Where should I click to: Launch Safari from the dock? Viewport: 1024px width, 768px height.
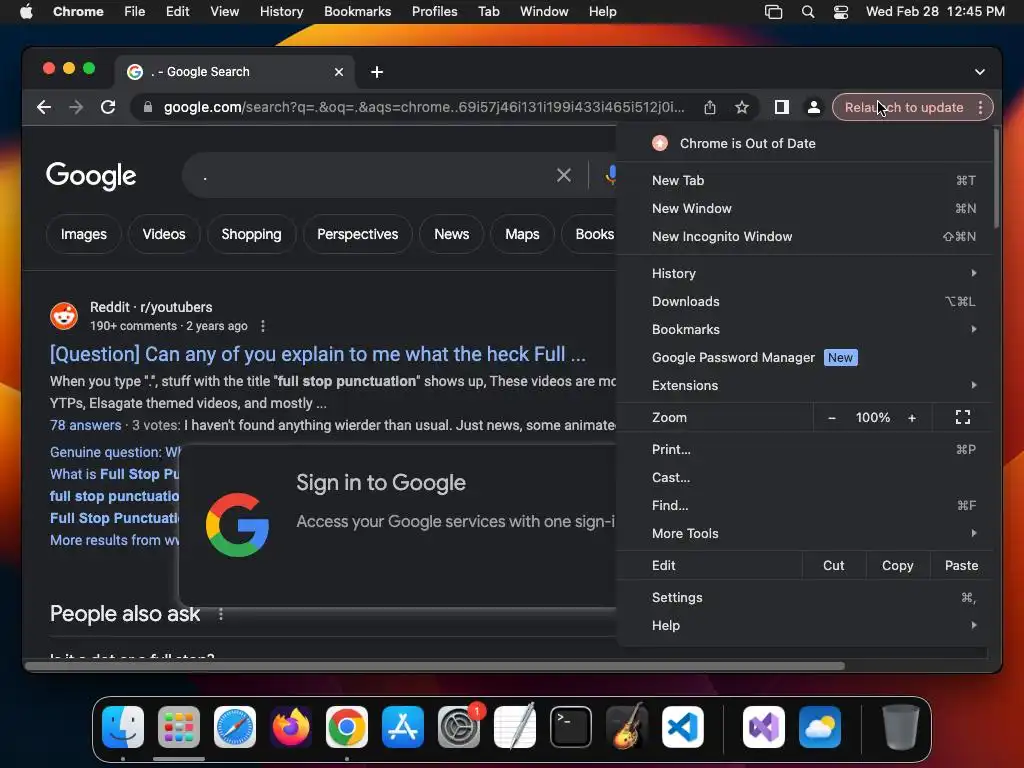pyautogui.click(x=235, y=727)
